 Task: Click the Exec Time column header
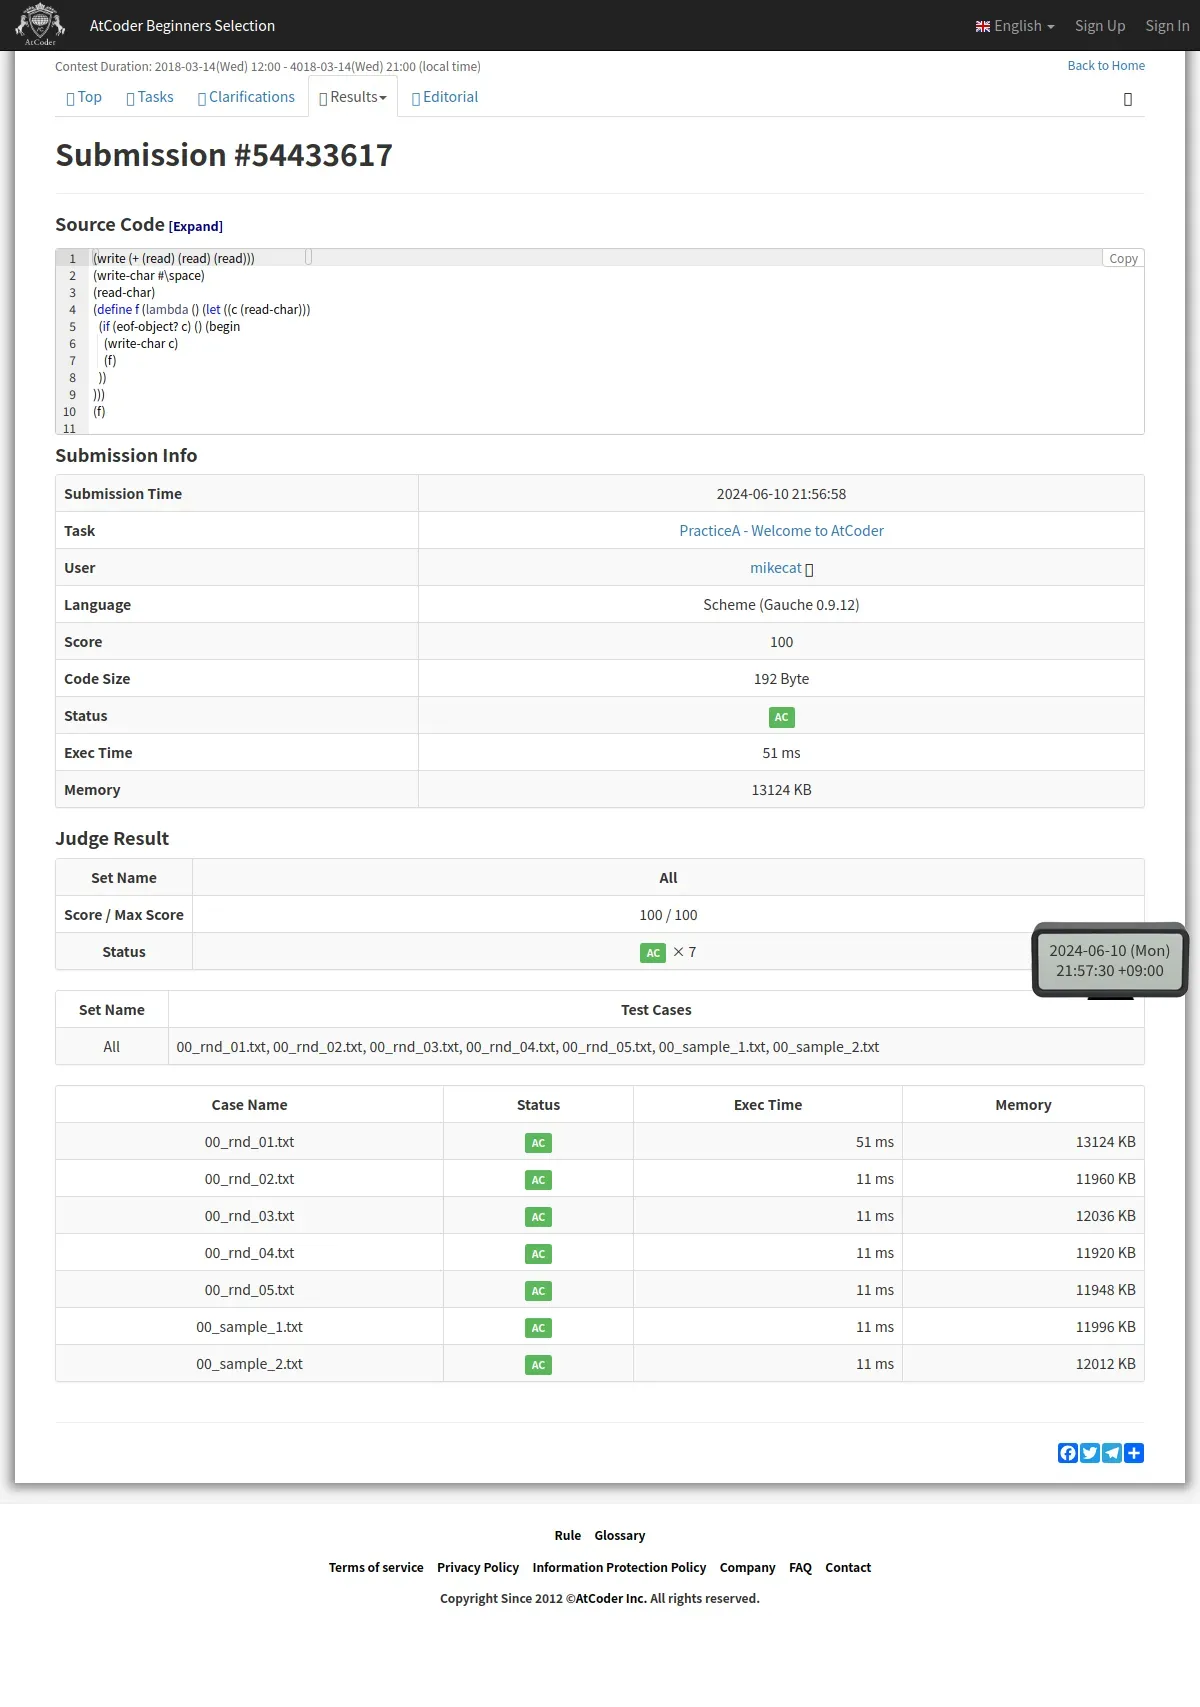click(x=768, y=1105)
